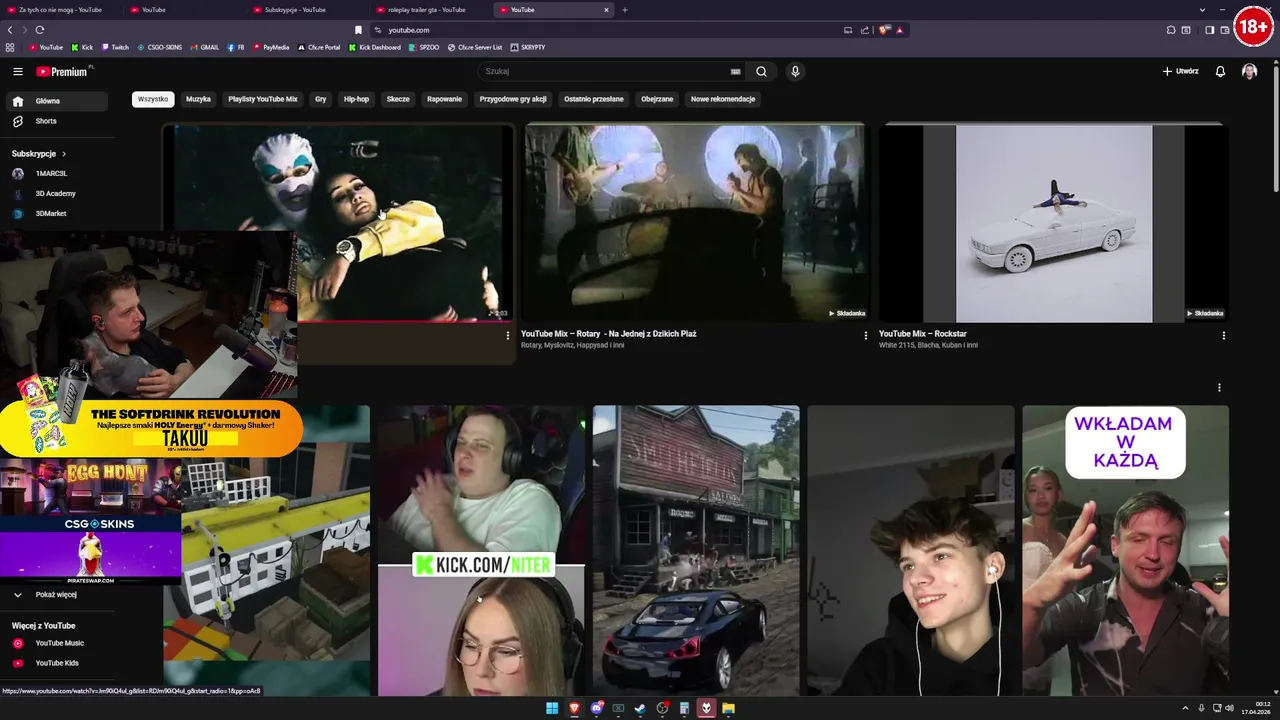1280x720 pixels.
Task: Open the Kick bookmark
Action: click(82, 47)
